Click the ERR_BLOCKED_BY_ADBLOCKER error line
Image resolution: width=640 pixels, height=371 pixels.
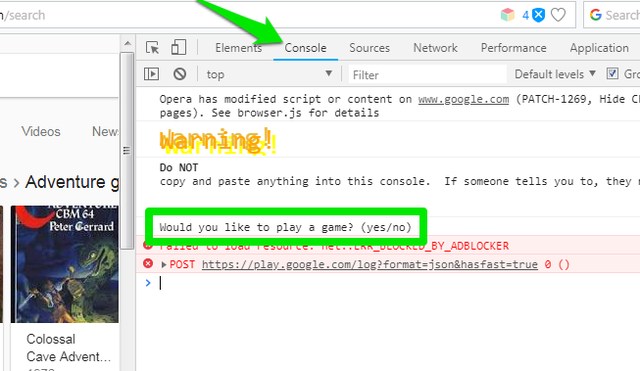(x=334, y=246)
